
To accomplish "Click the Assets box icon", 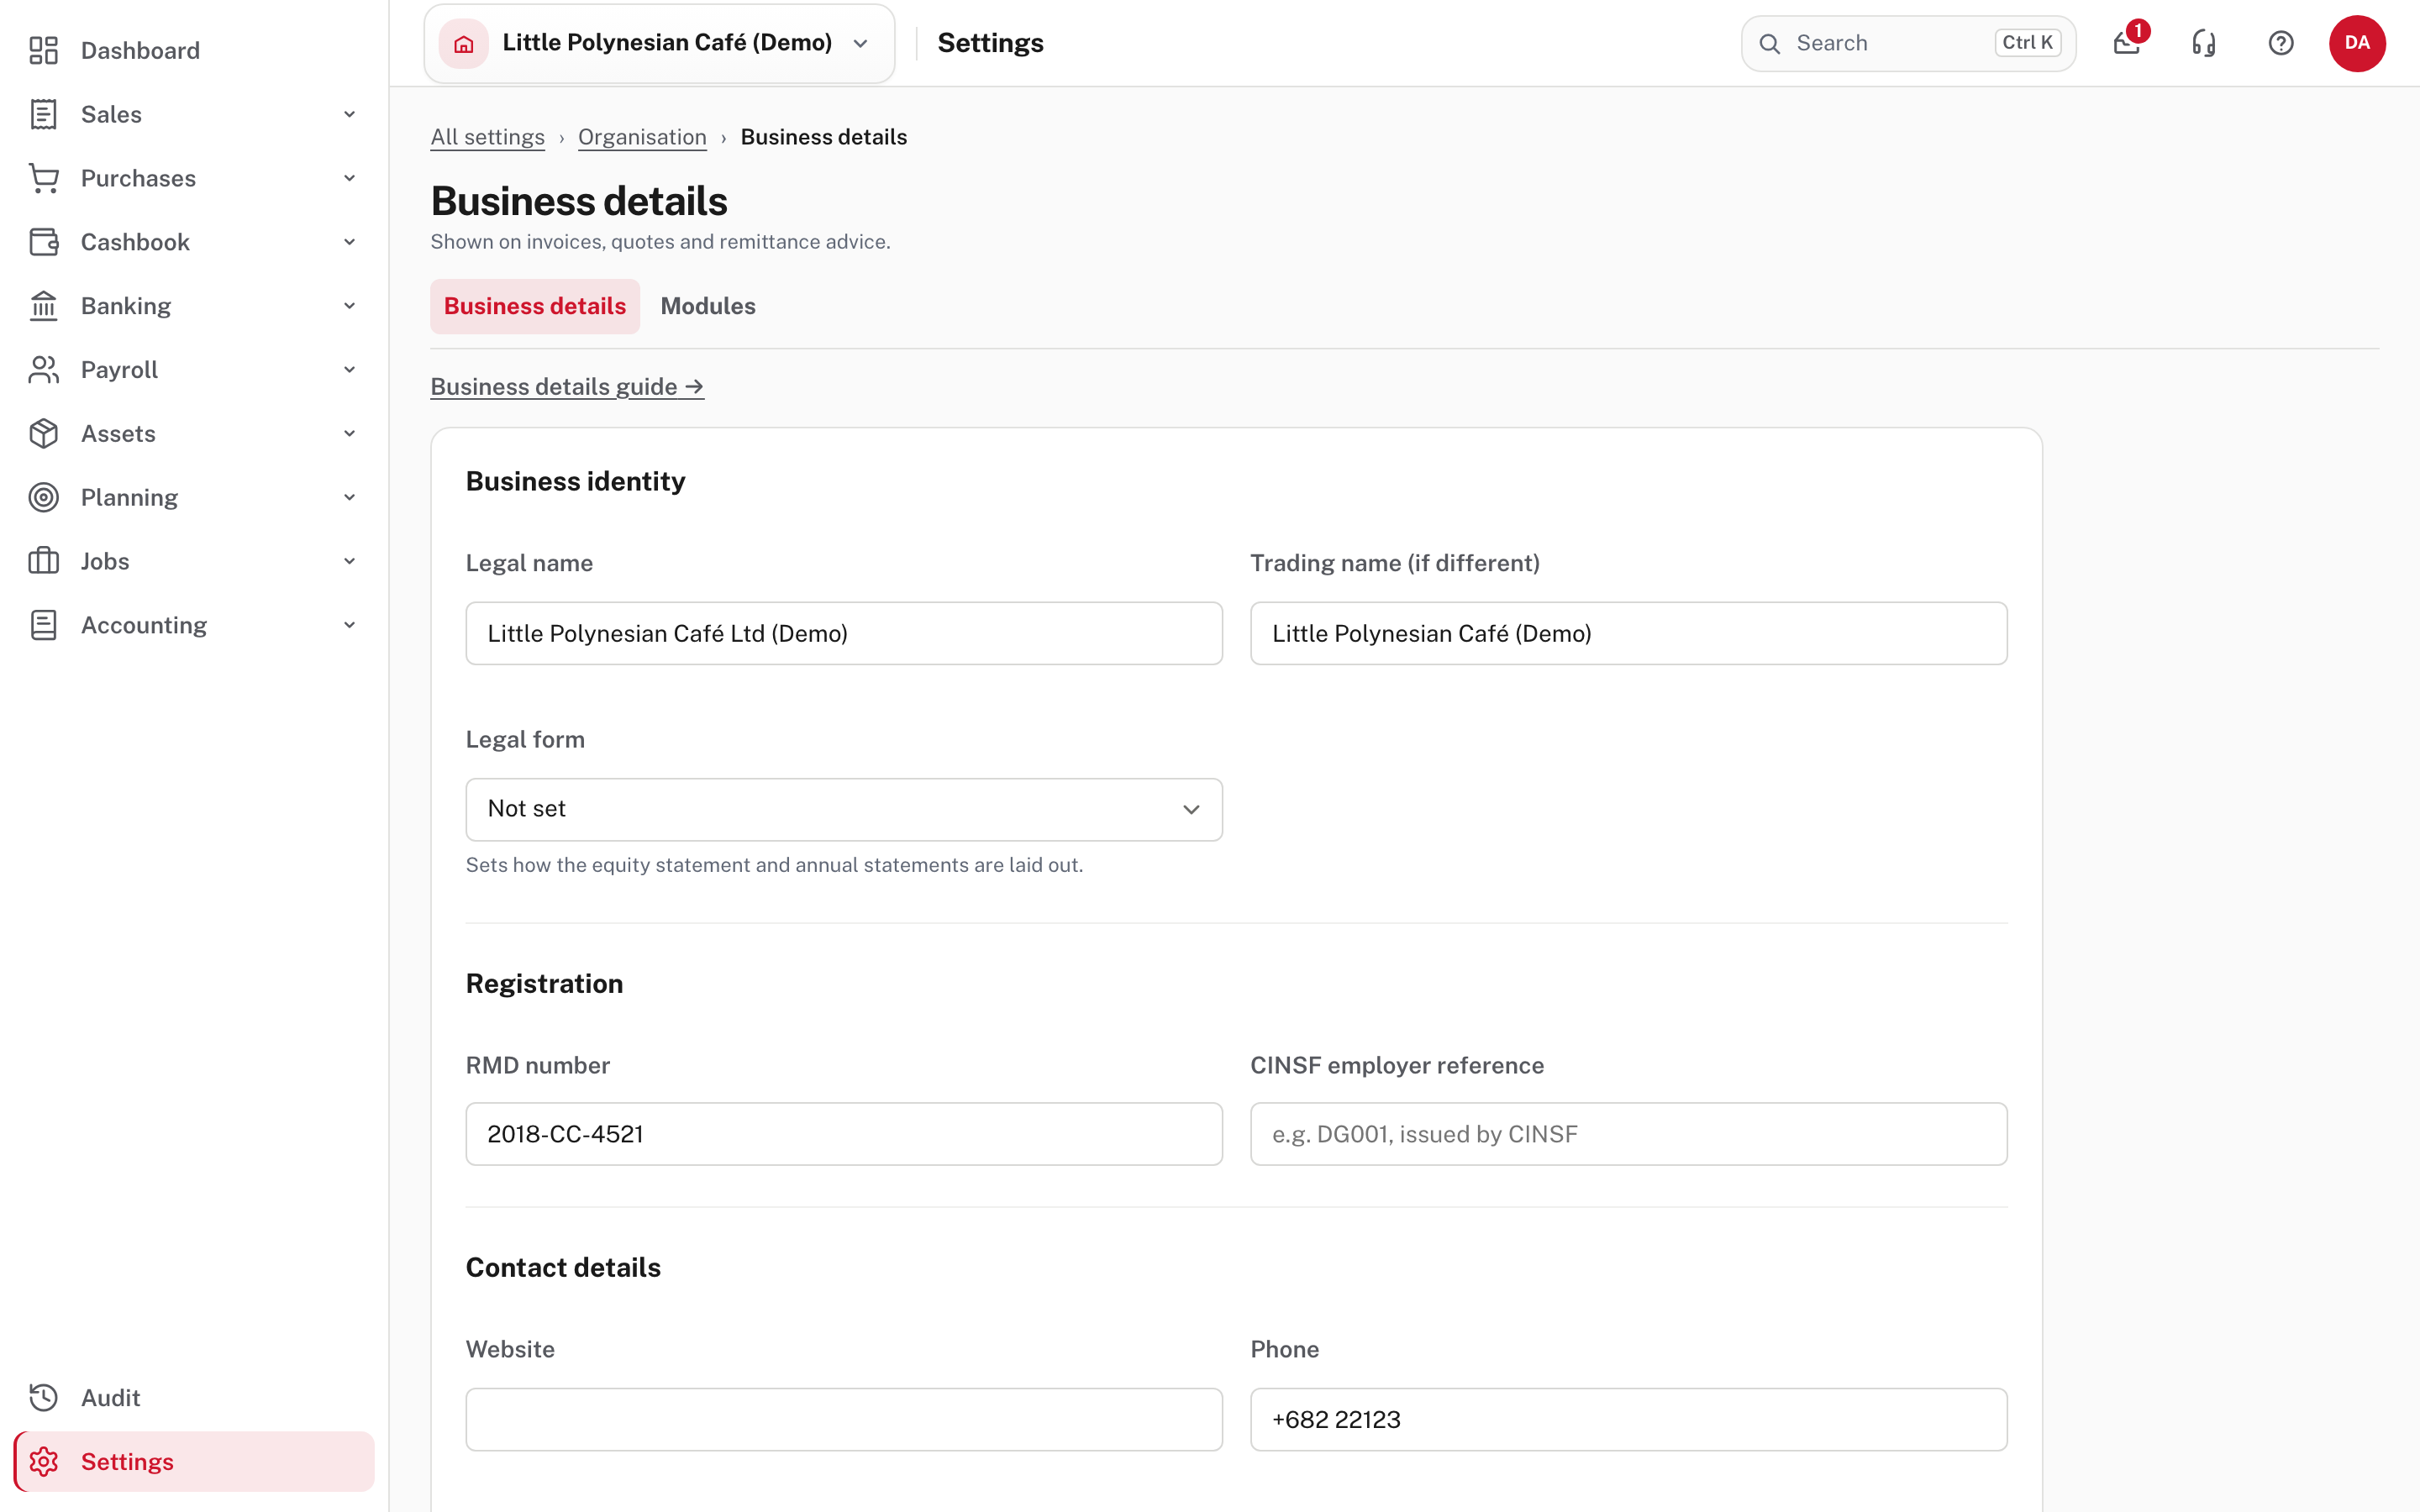I will pos(43,434).
